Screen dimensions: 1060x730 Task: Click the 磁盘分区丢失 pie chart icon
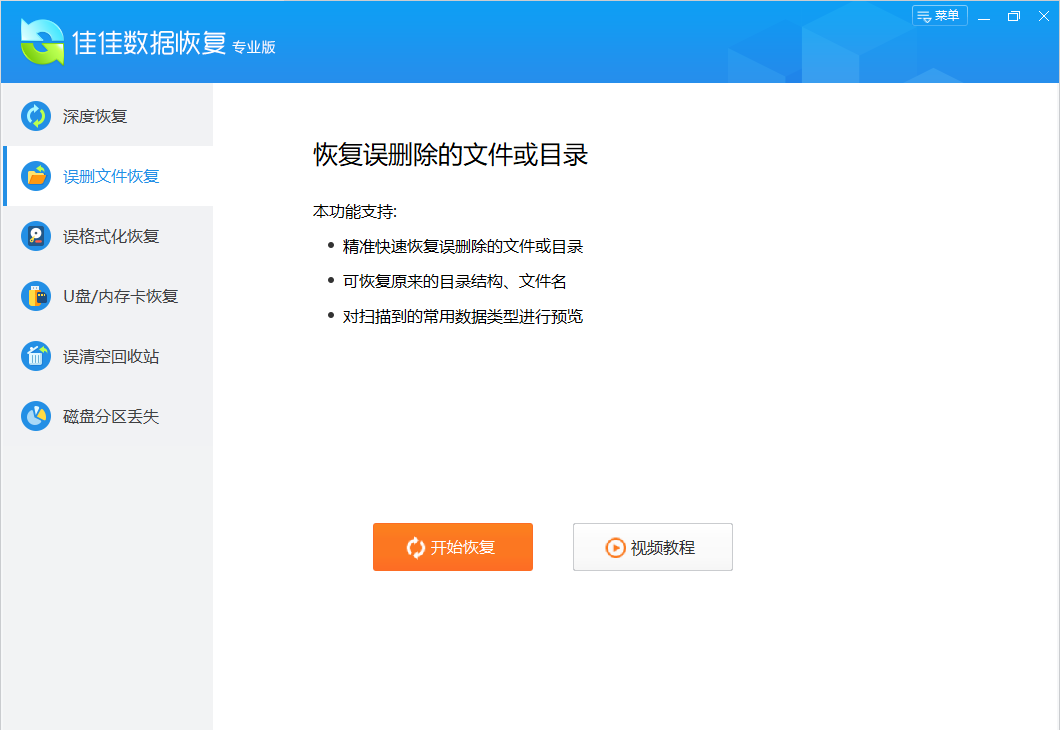pos(36,416)
